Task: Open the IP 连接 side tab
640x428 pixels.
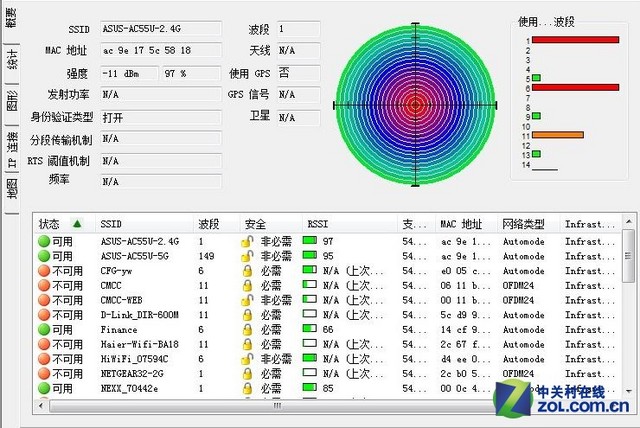Action: [x=11, y=149]
